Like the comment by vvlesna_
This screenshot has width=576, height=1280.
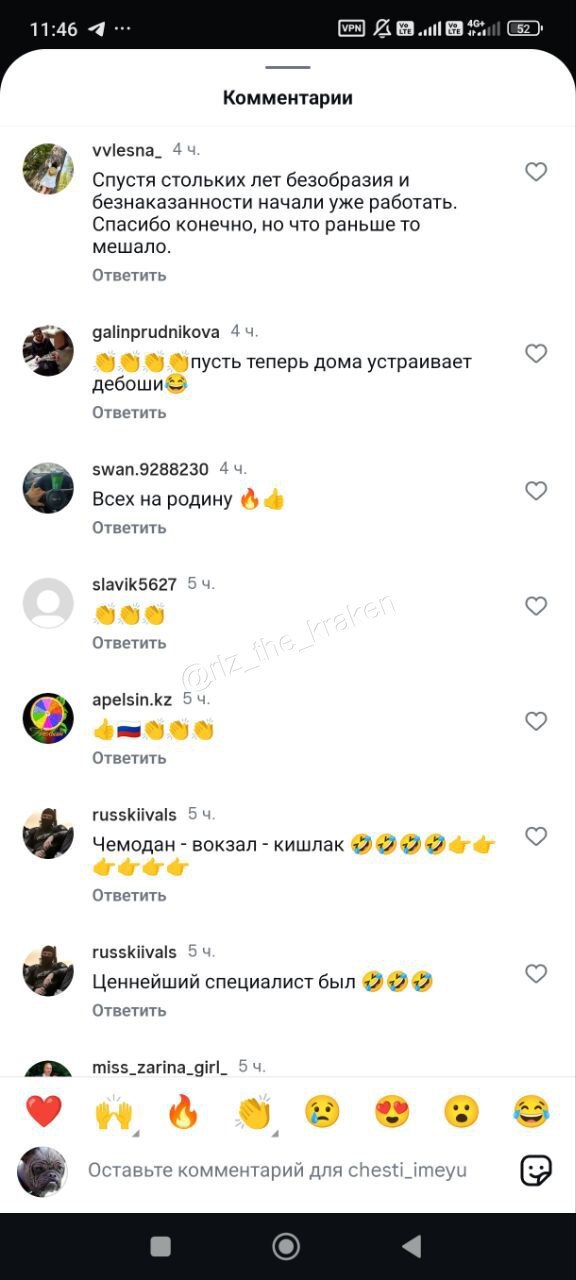coord(536,172)
